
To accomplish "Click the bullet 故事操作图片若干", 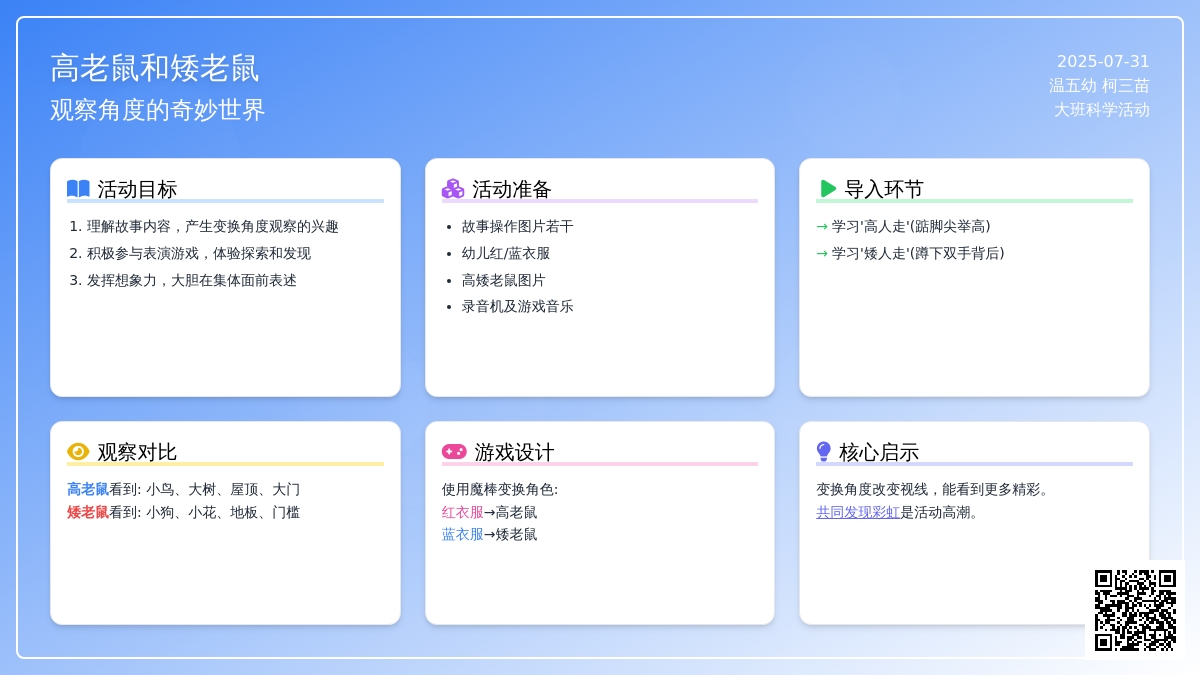I will pyautogui.click(x=518, y=226).
